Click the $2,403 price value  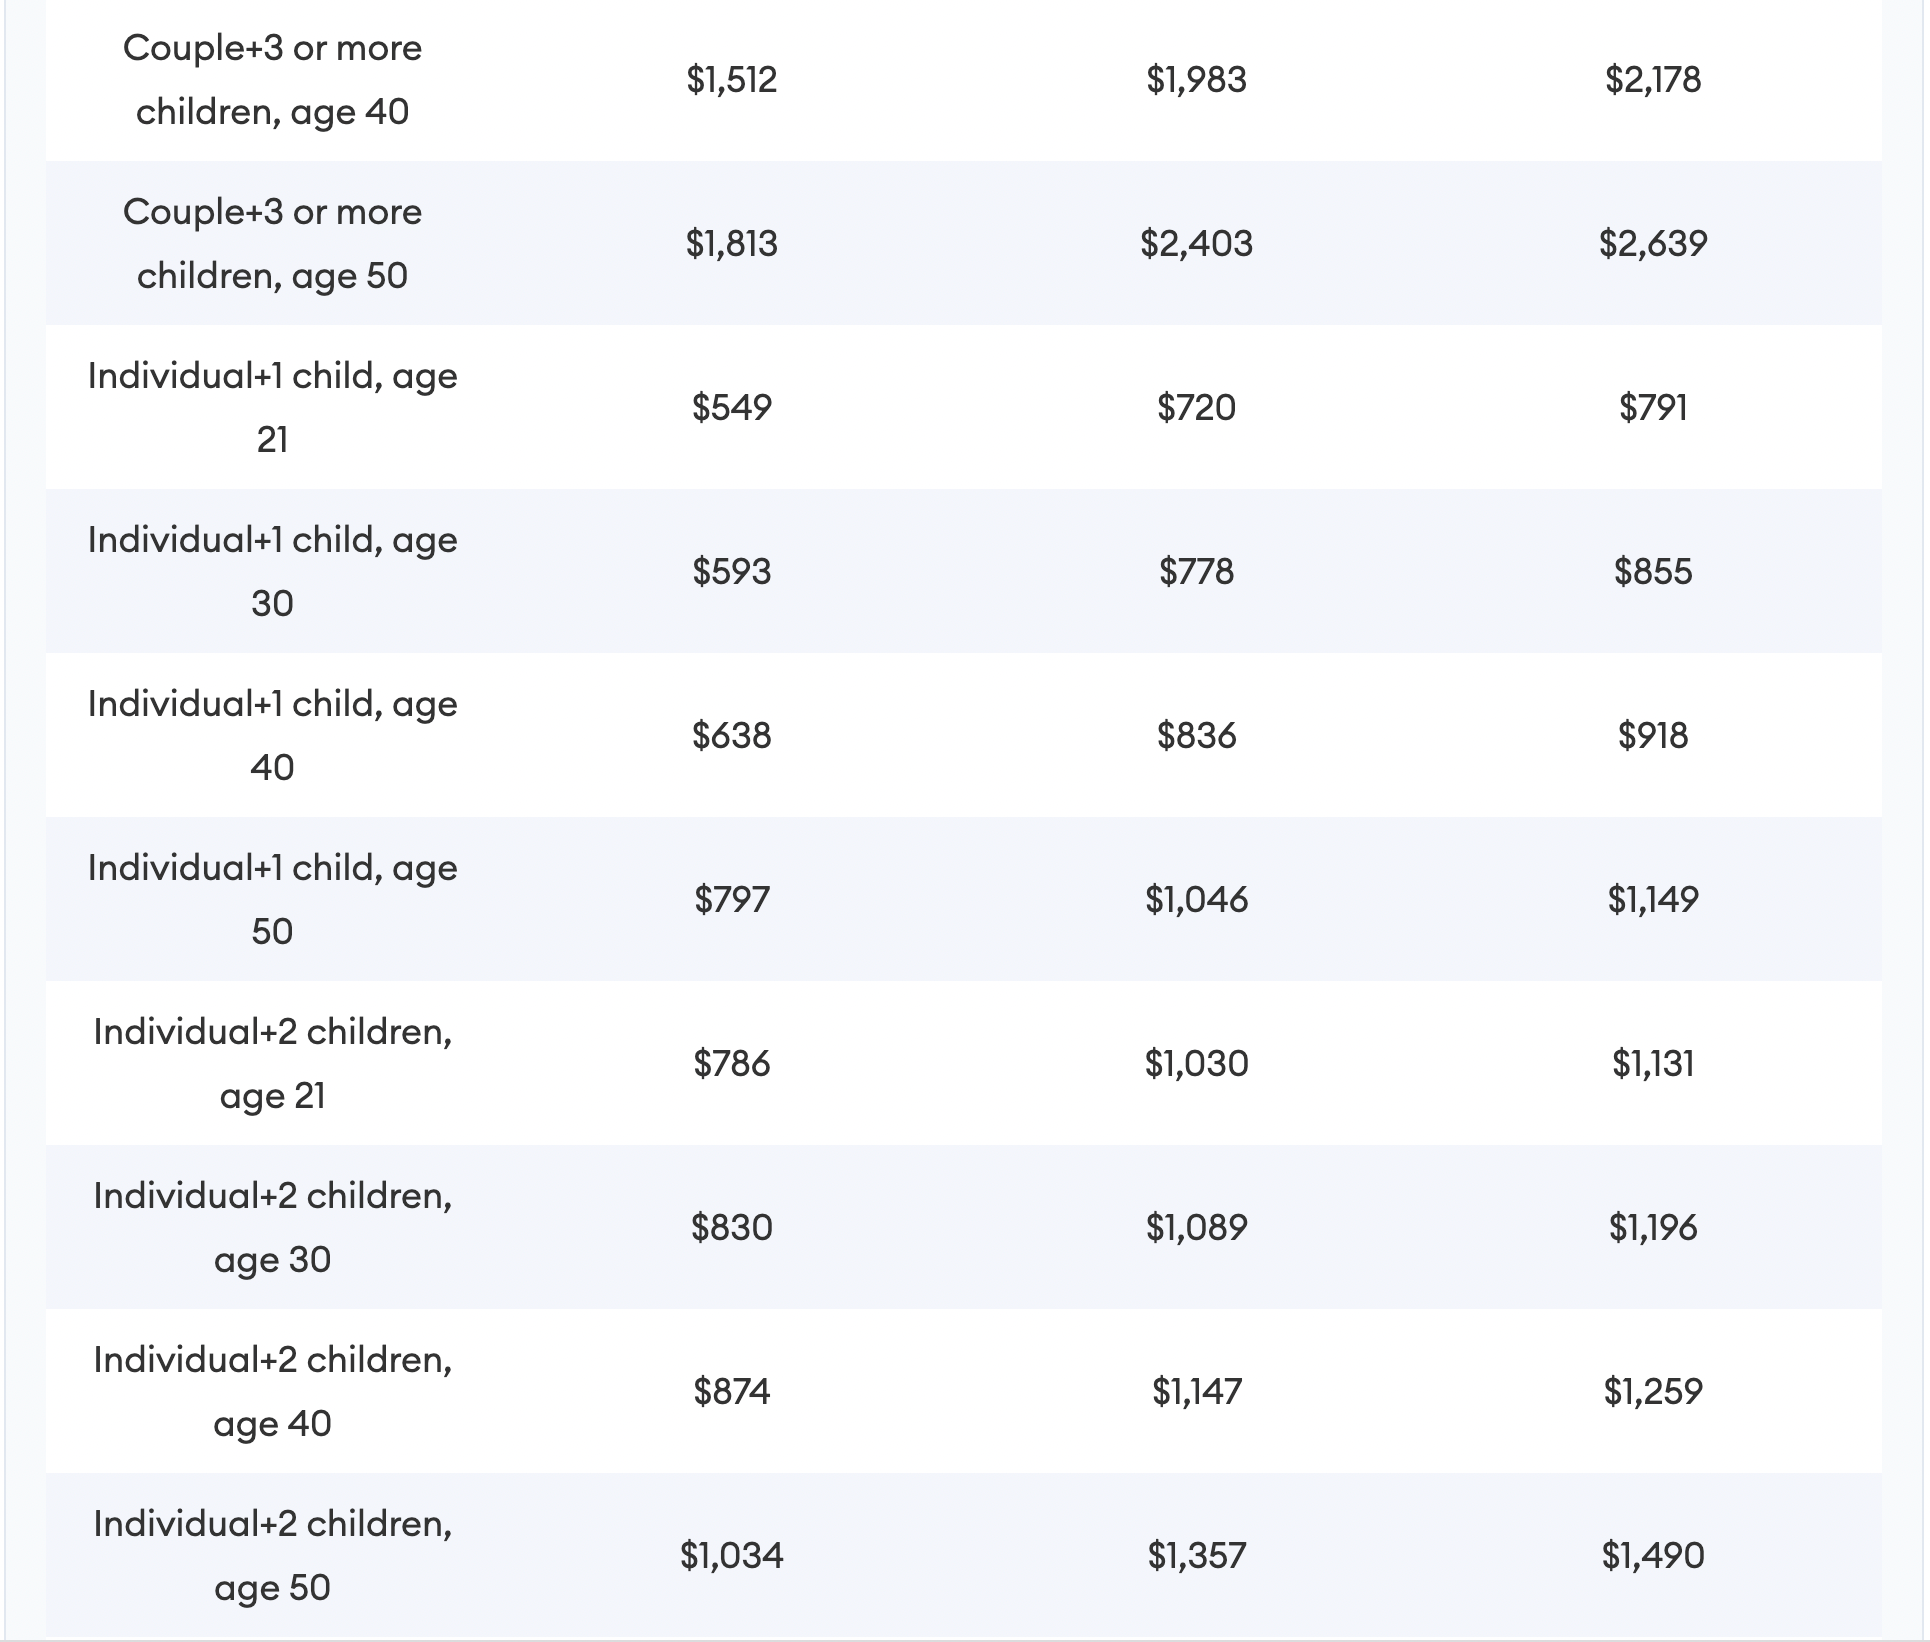pyautogui.click(x=1196, y=244)
